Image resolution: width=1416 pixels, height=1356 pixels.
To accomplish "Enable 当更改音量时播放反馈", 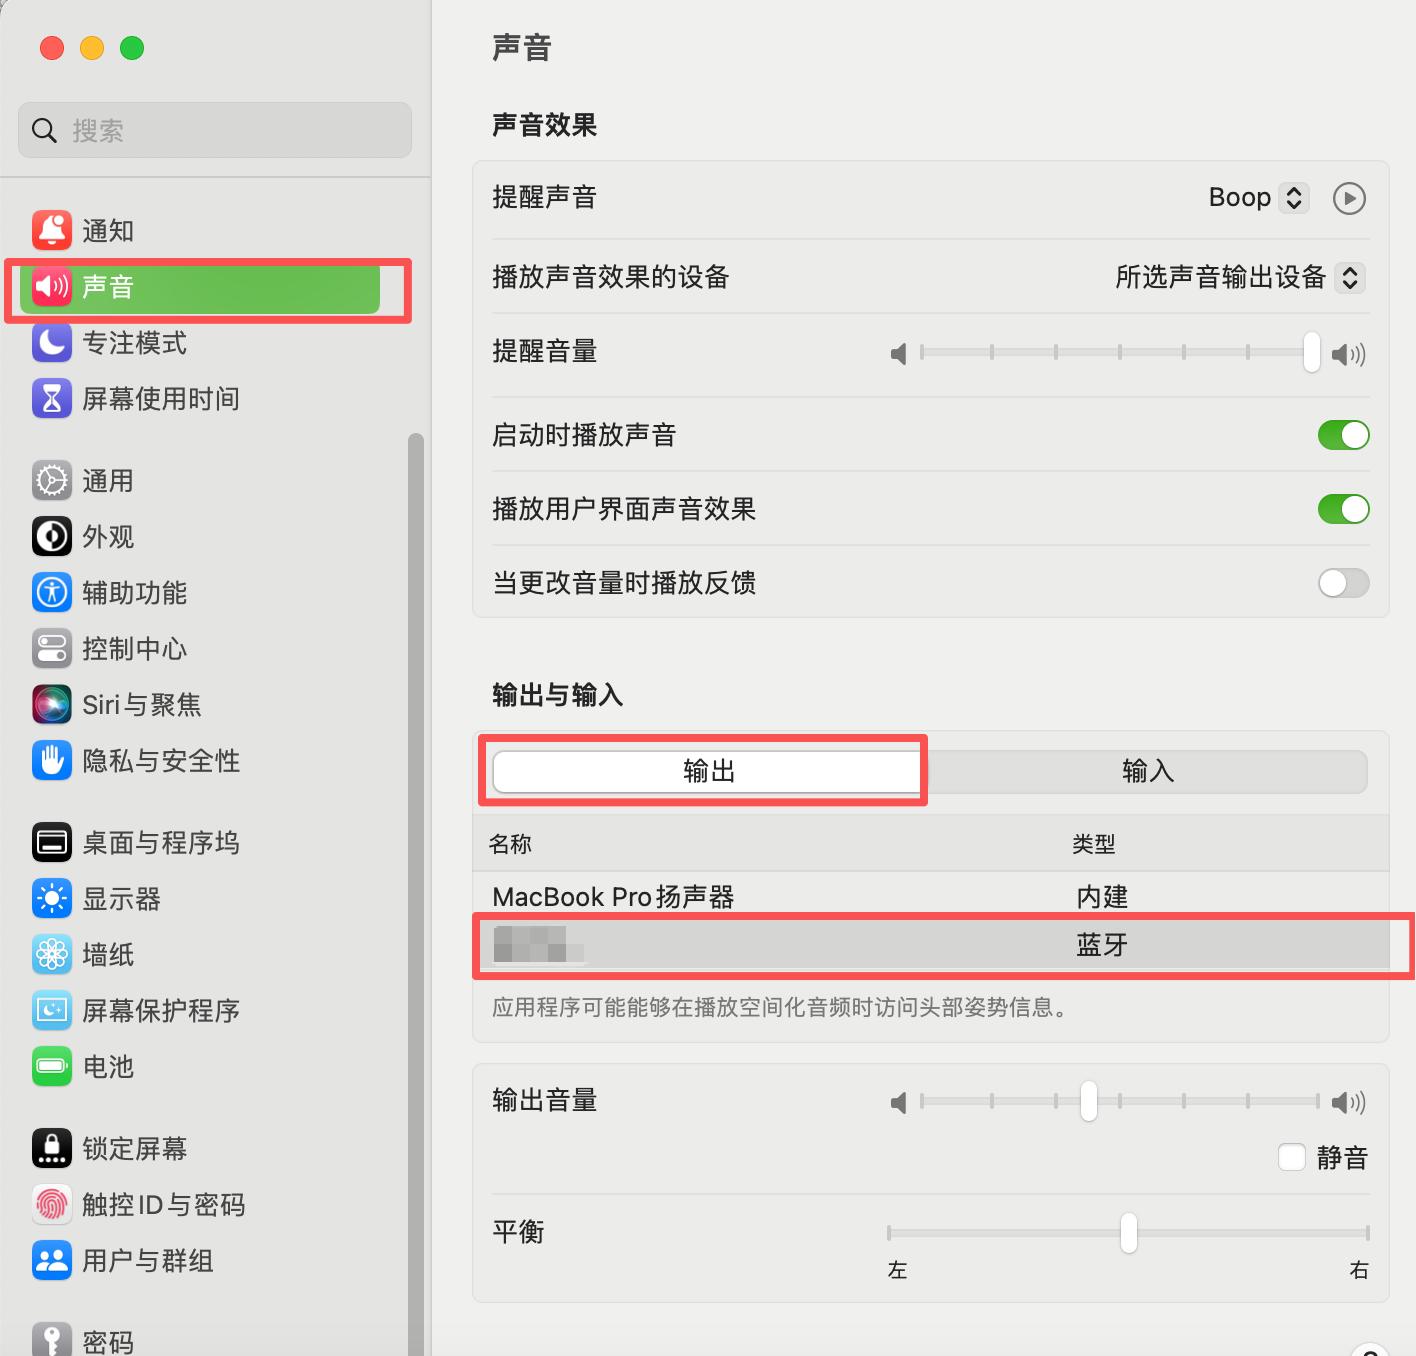I will (1344, 583).
